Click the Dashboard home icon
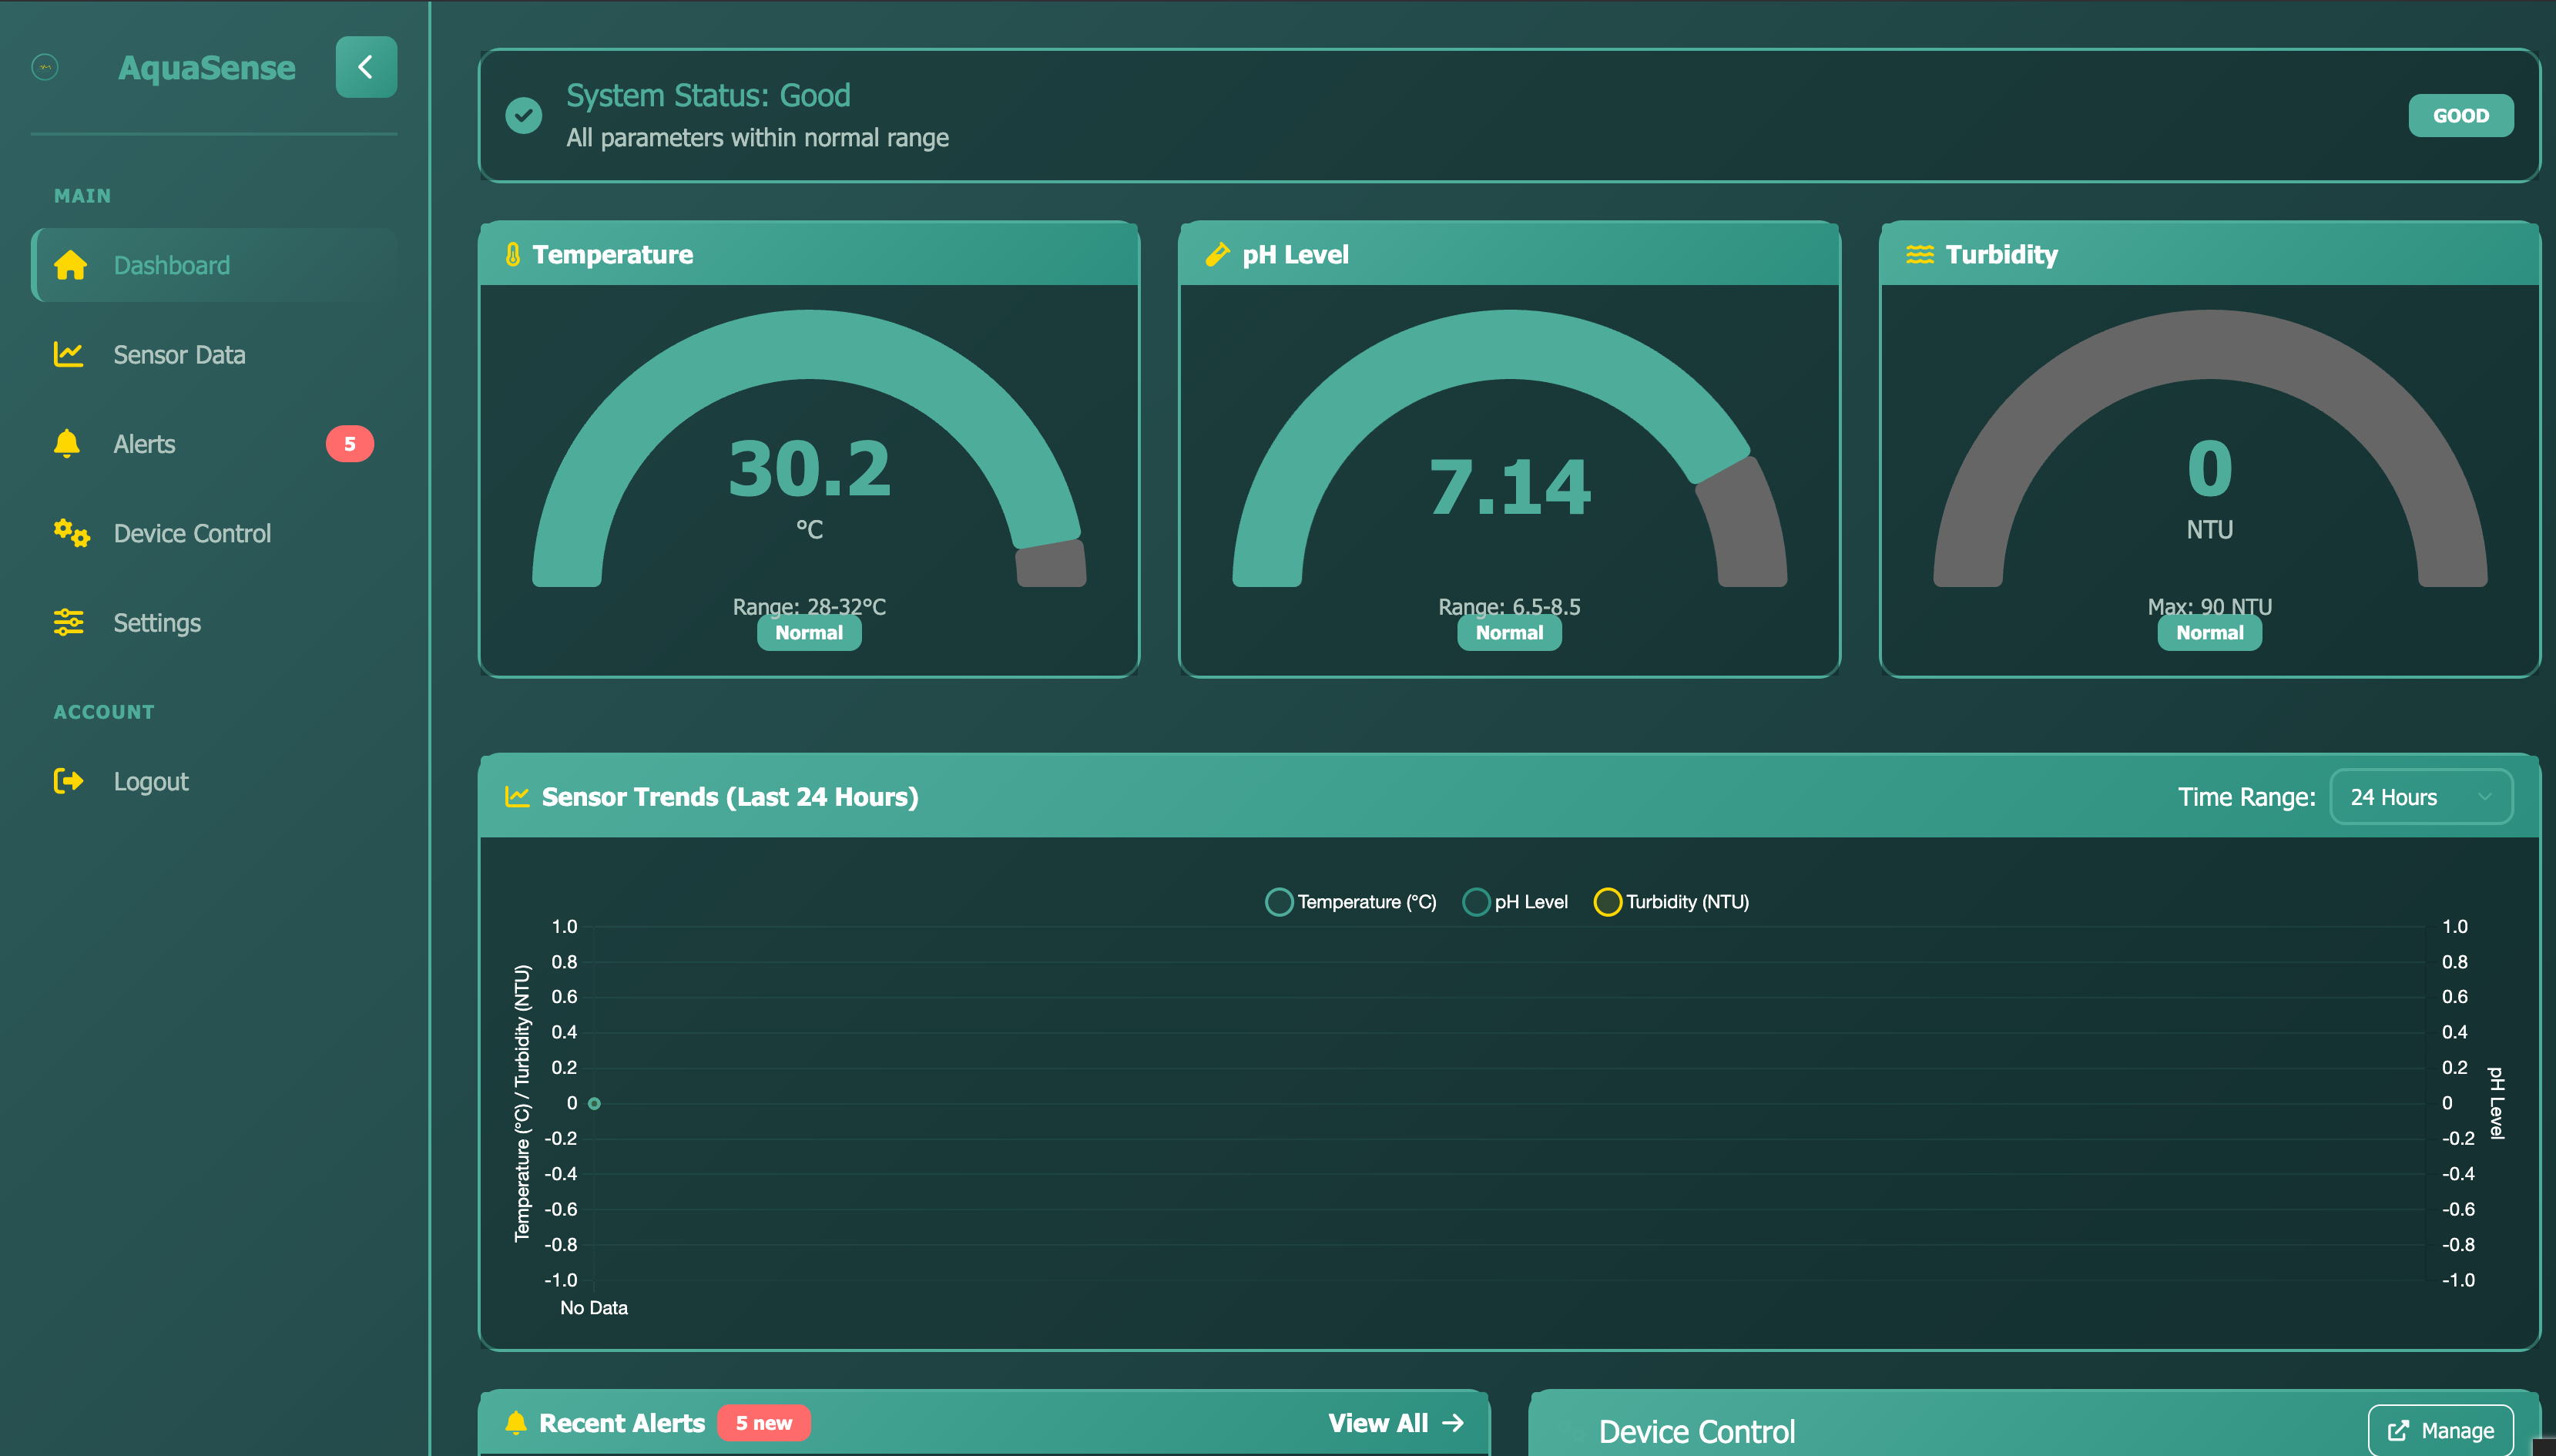 pyautogui.click(x=70, y=265)
